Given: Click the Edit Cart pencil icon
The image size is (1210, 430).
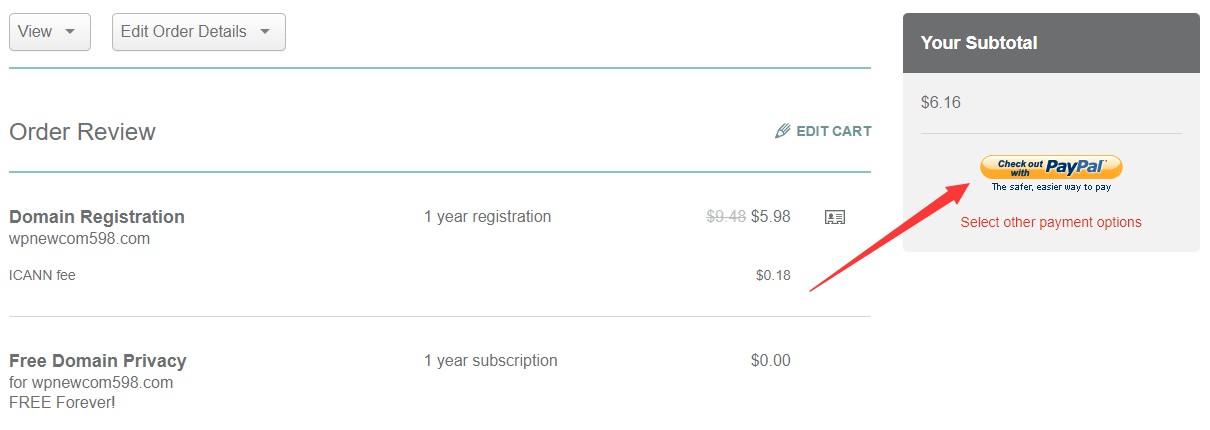Looking at the screenshot, I should point(783,131).
